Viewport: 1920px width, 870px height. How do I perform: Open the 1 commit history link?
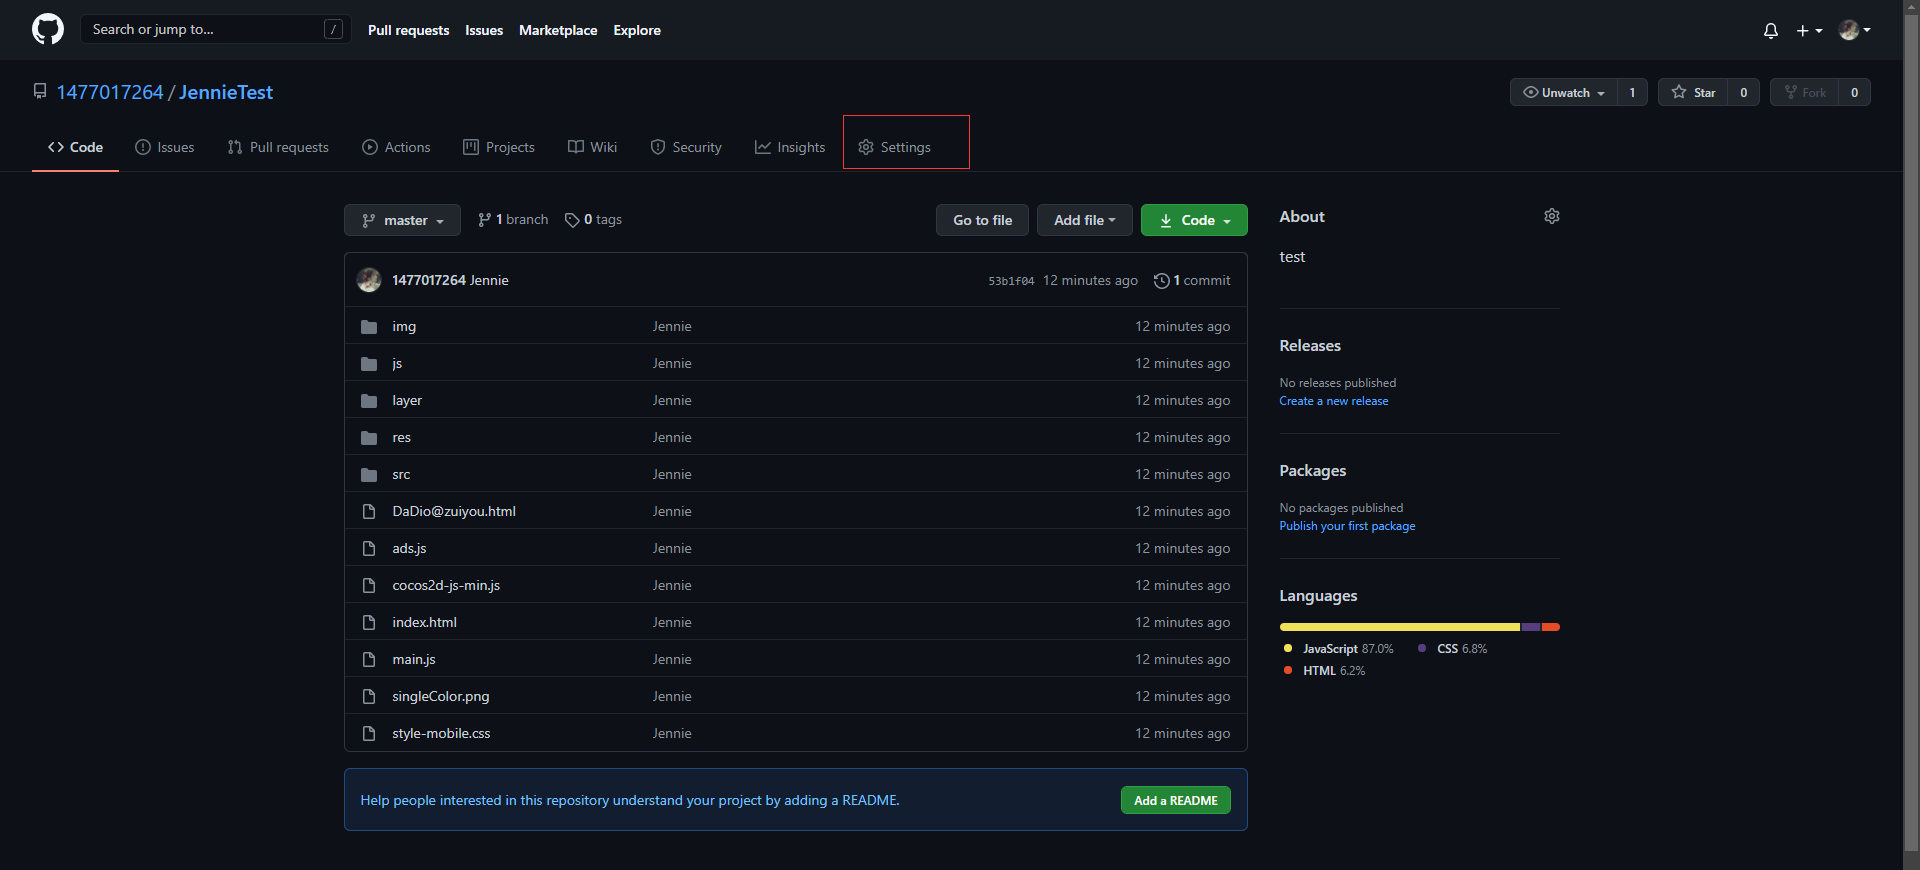1192,281
